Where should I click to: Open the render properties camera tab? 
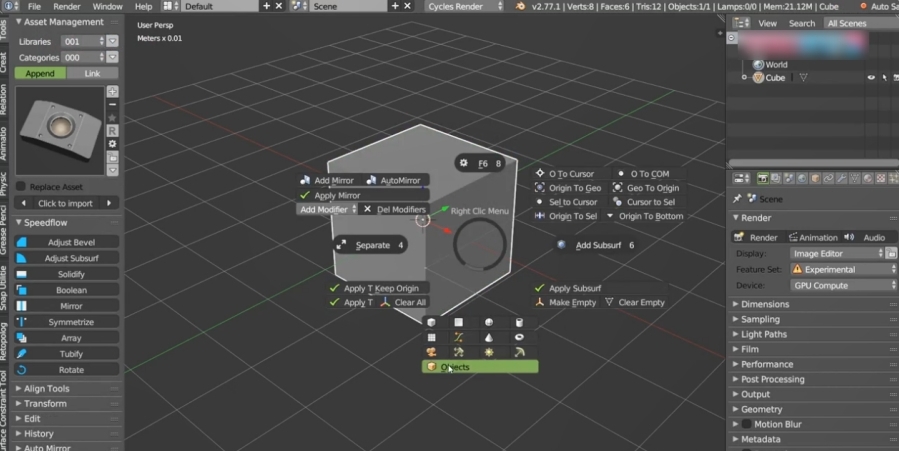point(763,179)
